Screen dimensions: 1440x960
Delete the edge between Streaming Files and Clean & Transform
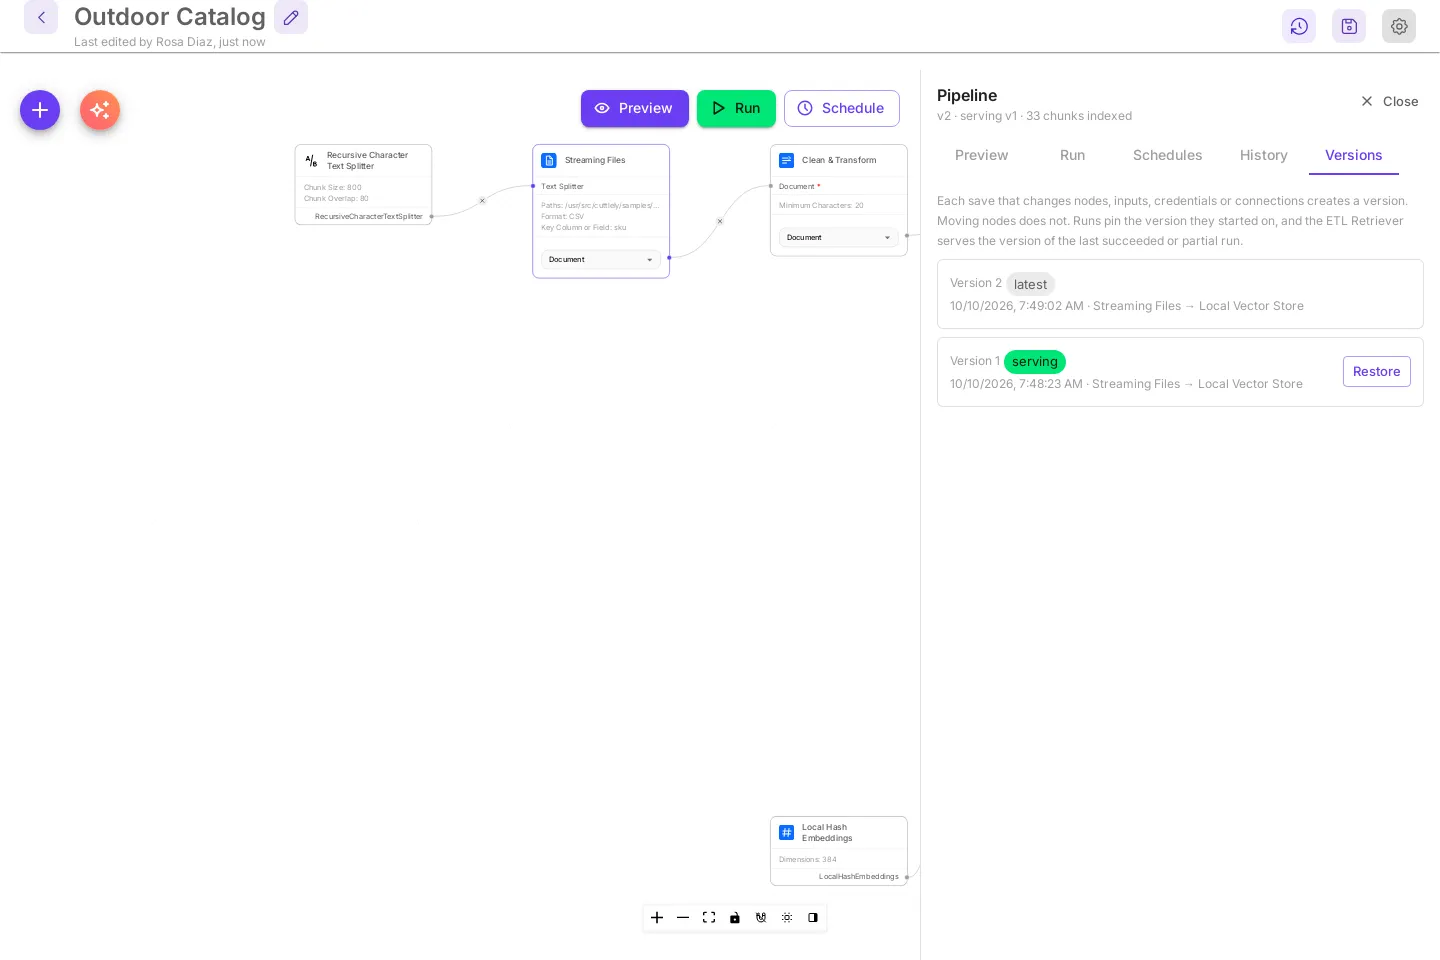pyautogui.click(x=720, y=221)
